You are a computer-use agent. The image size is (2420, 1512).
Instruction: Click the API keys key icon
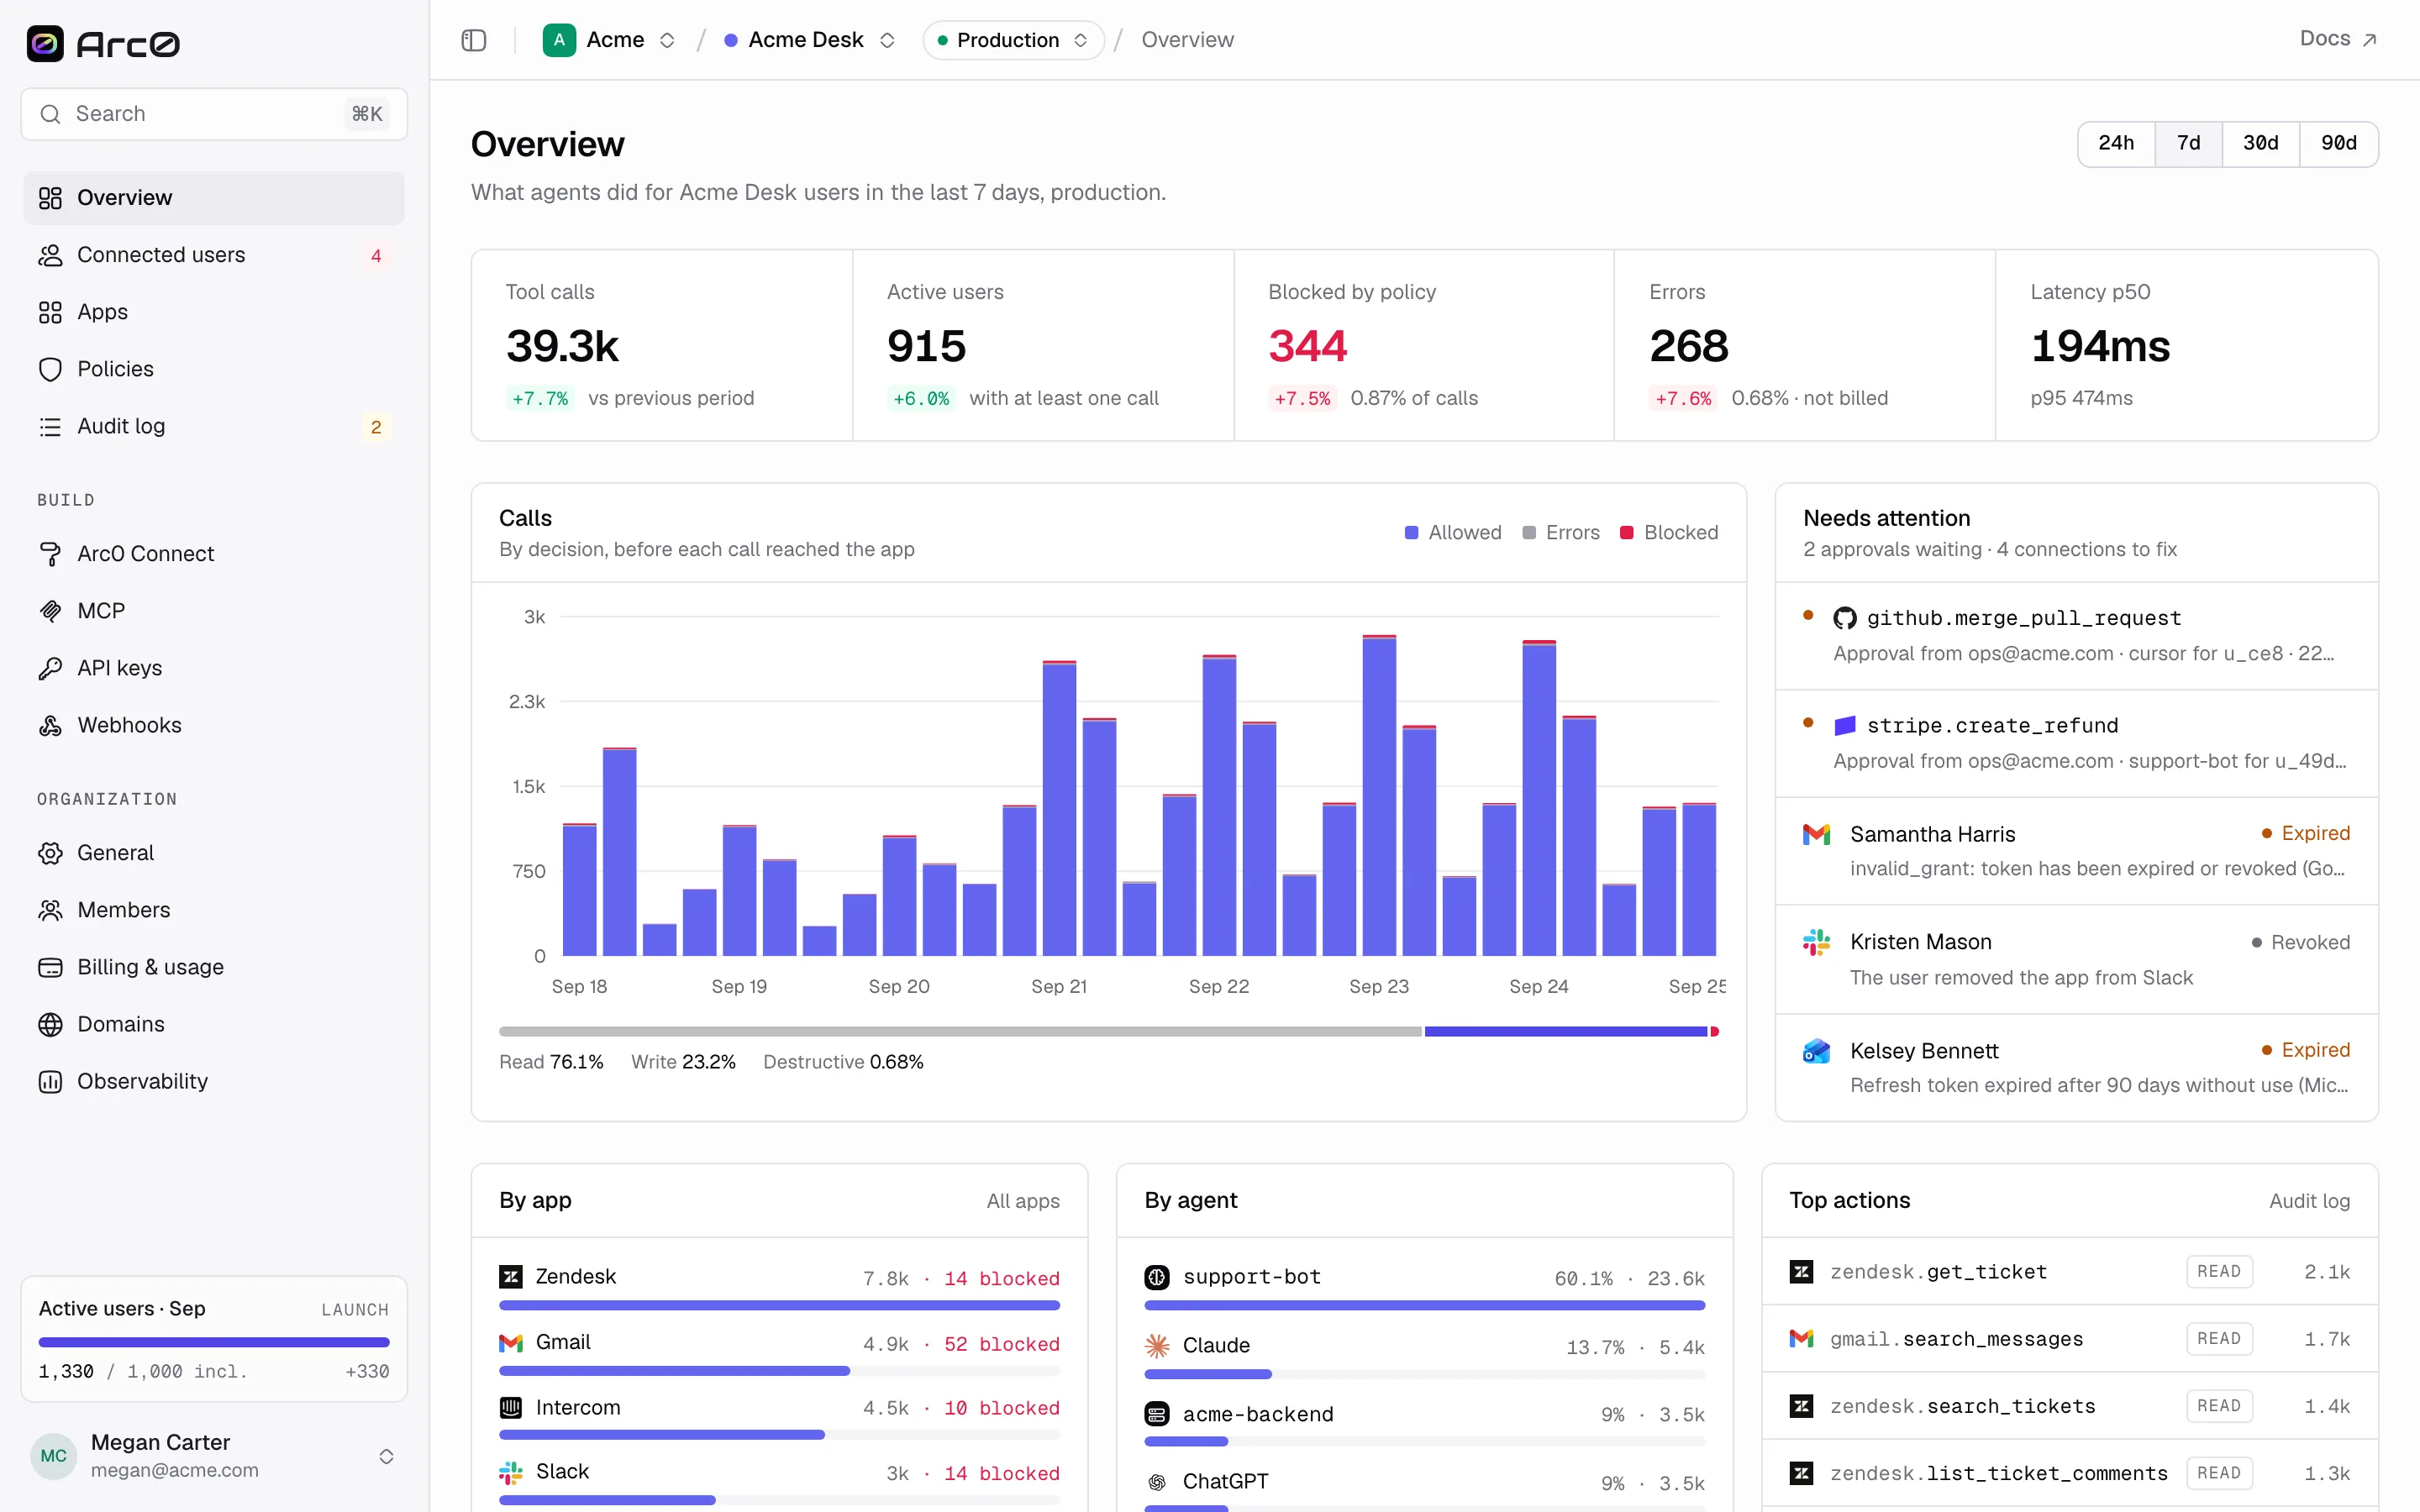click(50, 668)
